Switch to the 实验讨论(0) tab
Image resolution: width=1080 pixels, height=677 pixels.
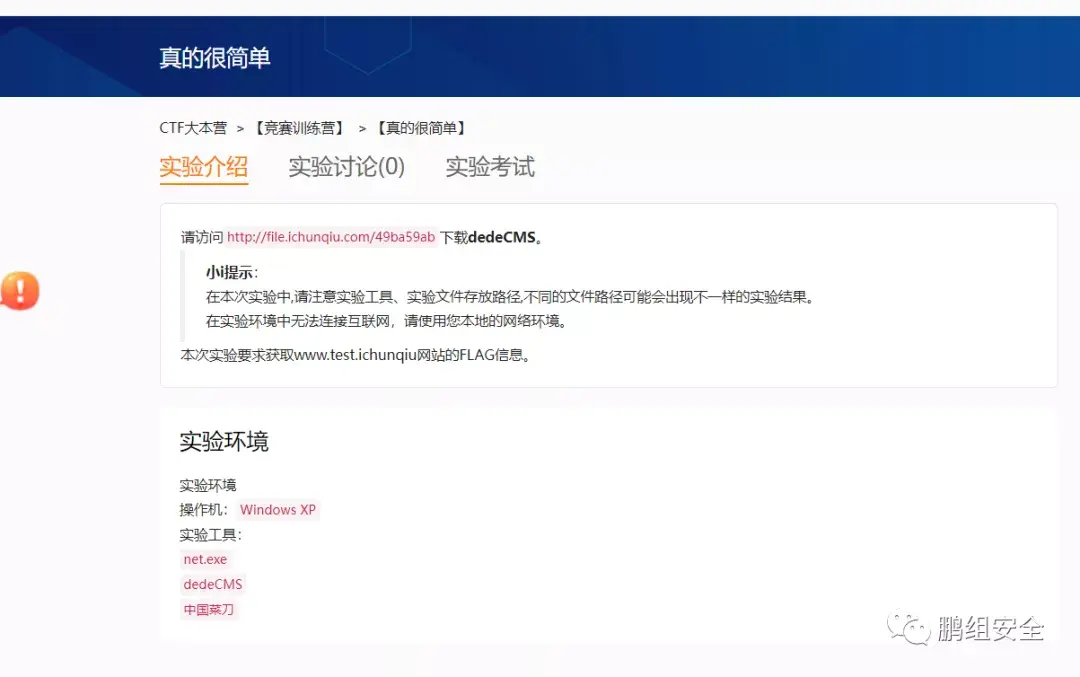(346, 167)
